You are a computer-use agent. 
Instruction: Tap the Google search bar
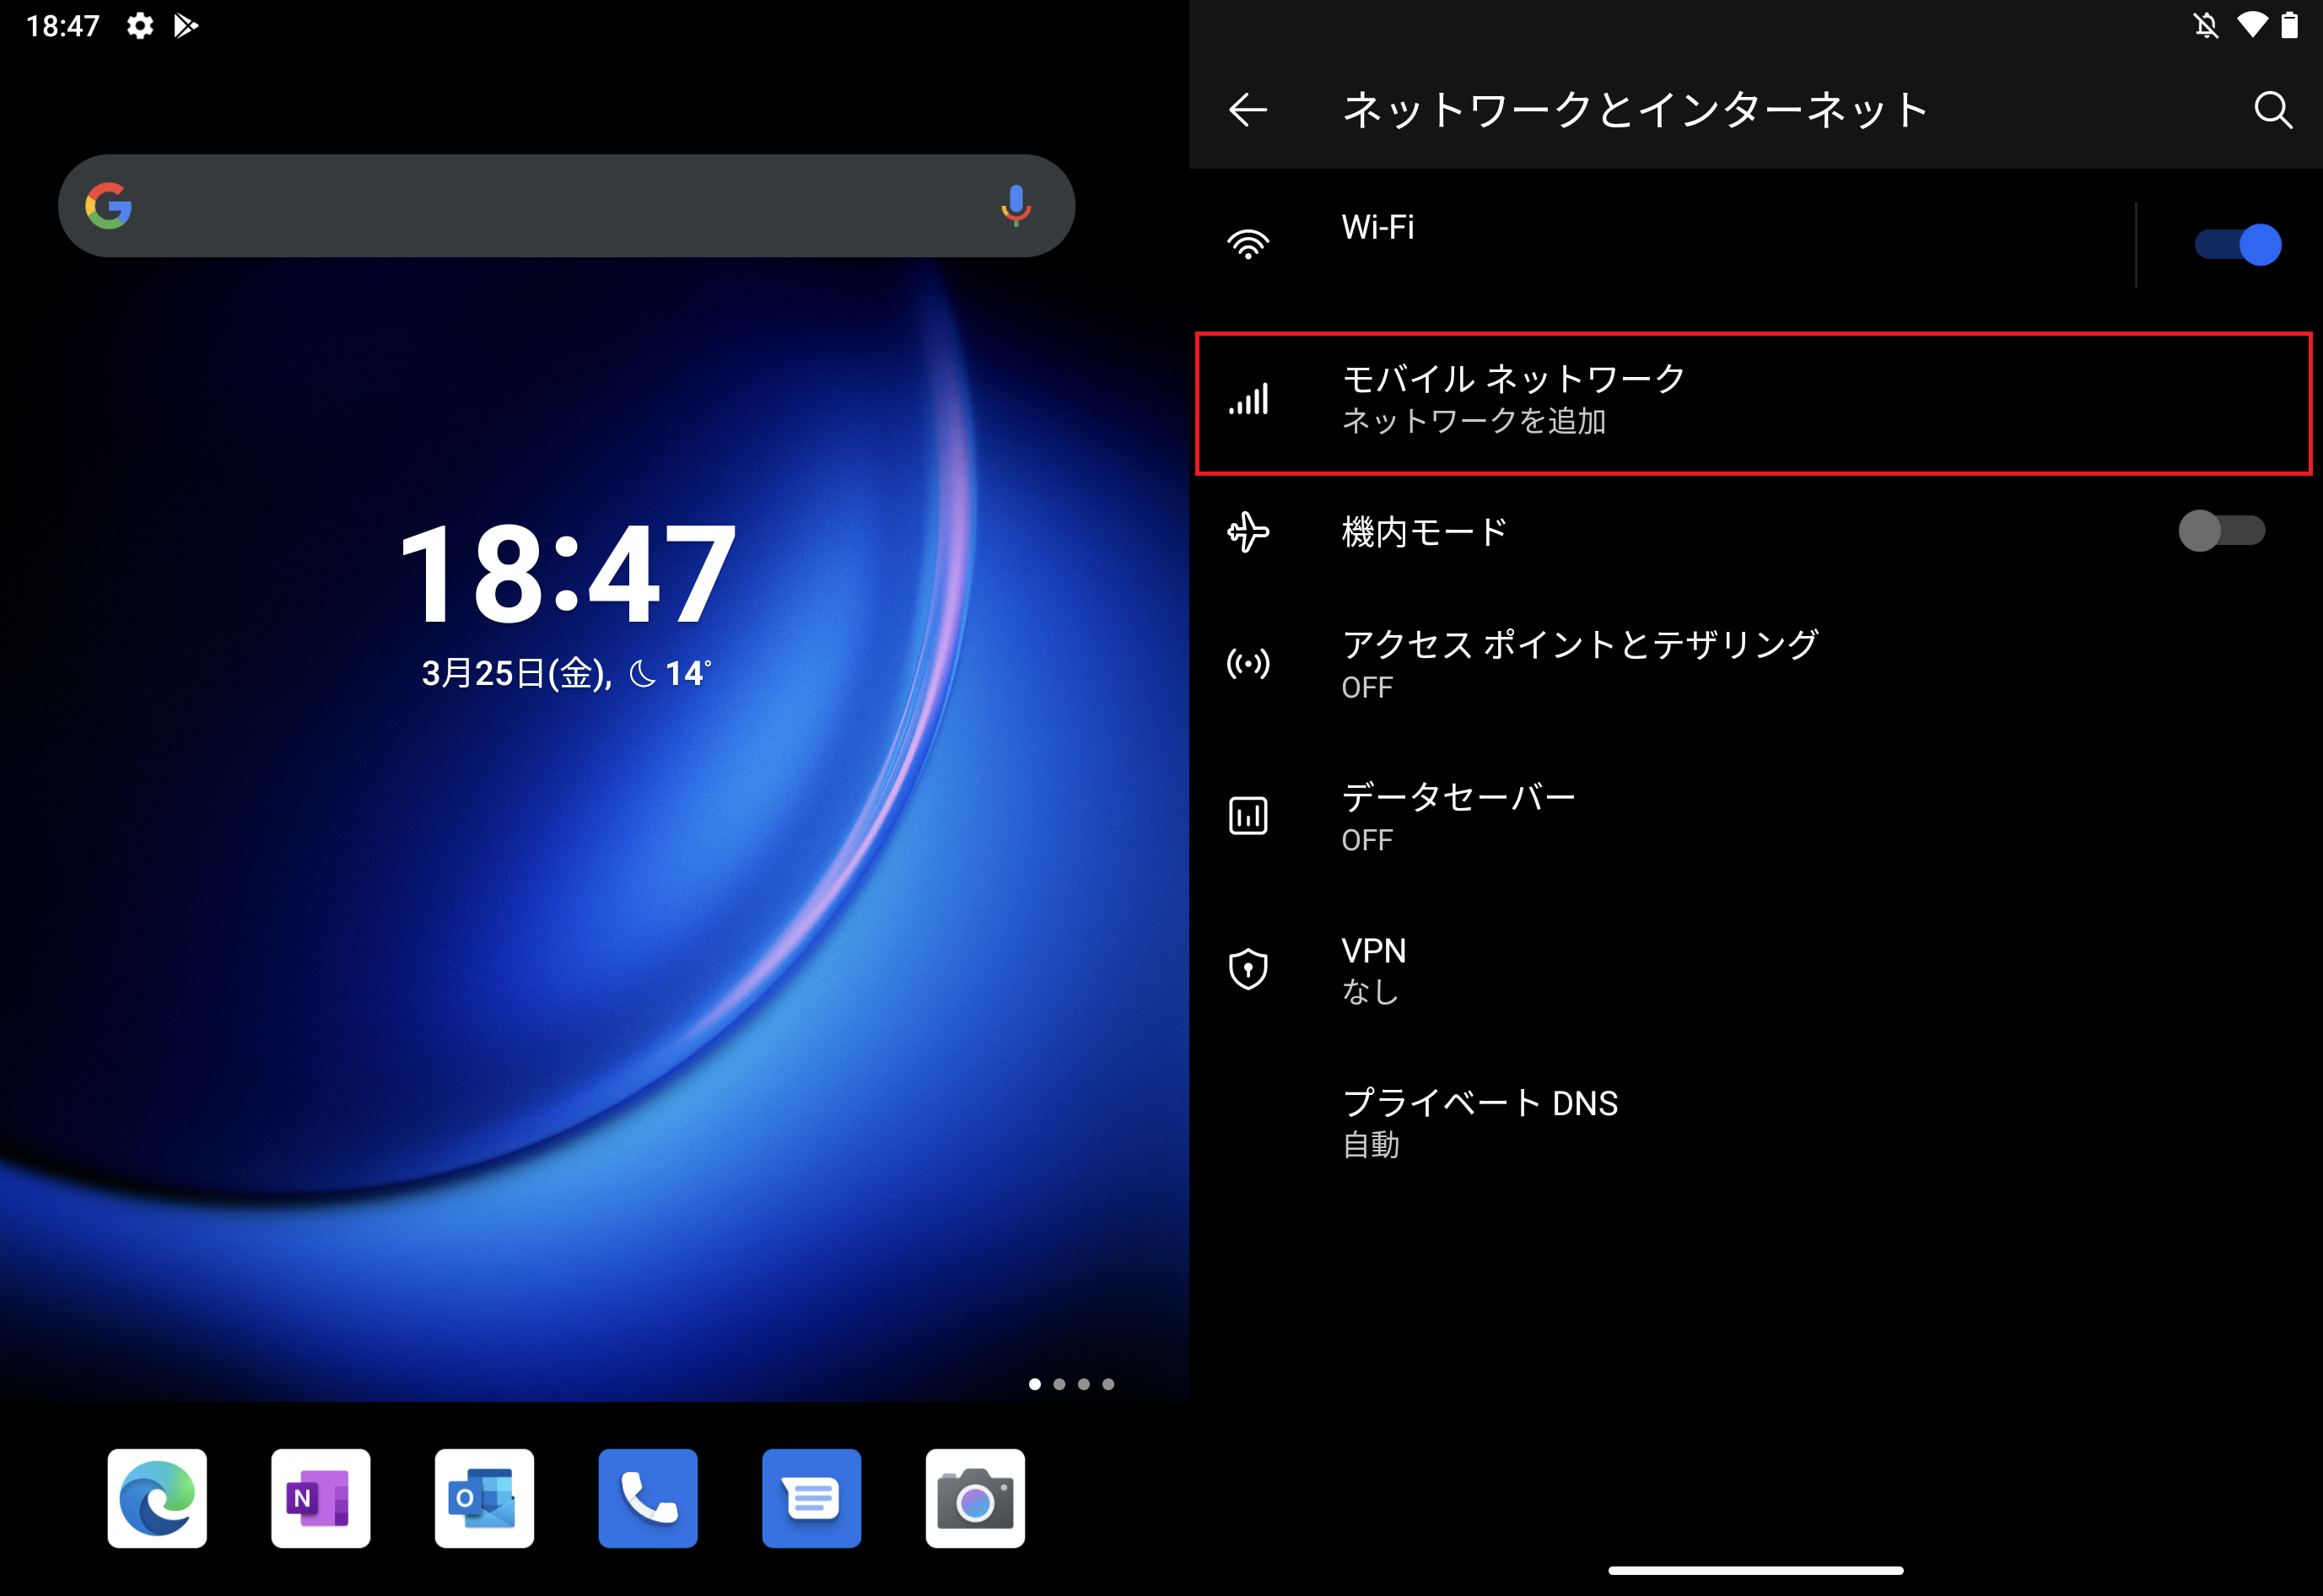pos(566,206)
